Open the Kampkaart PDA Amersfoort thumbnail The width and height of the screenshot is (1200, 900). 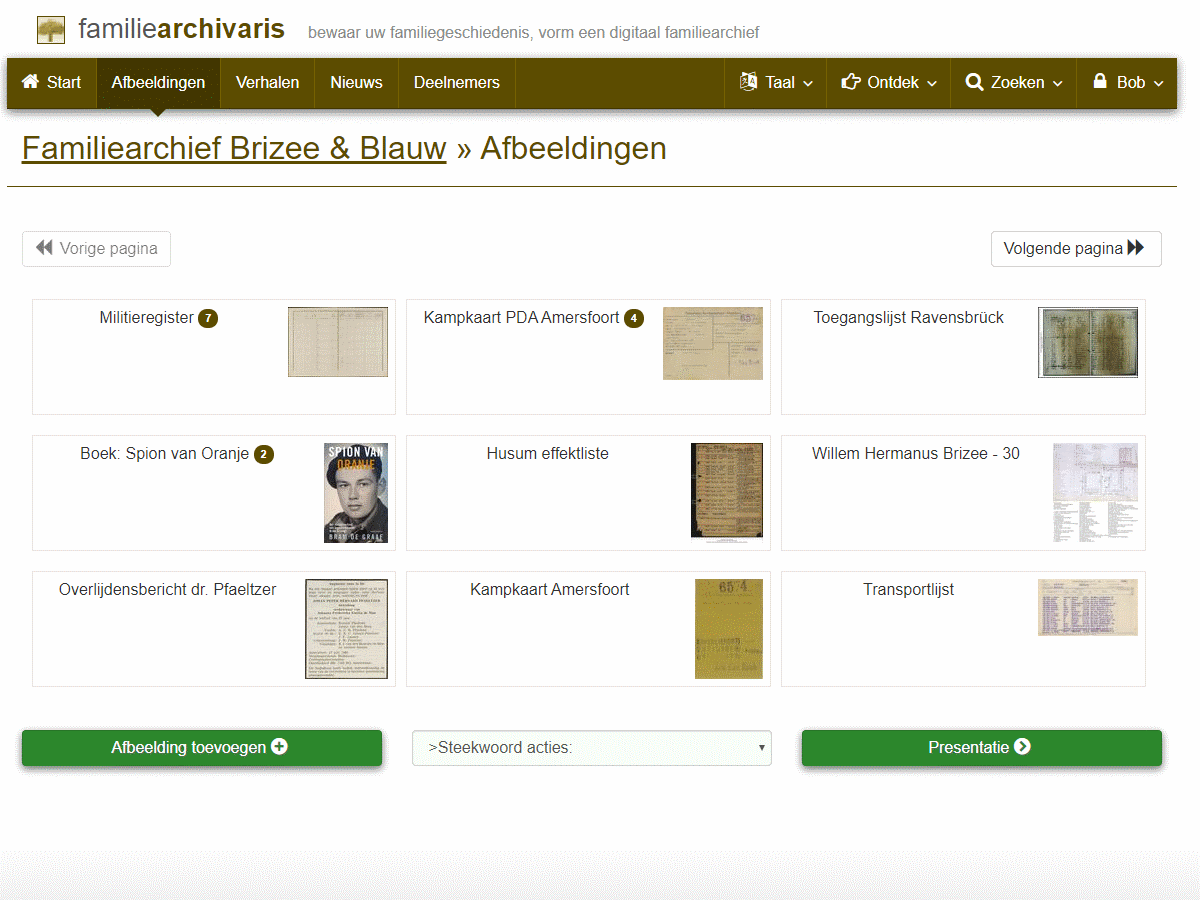click(x=713, y=343)
